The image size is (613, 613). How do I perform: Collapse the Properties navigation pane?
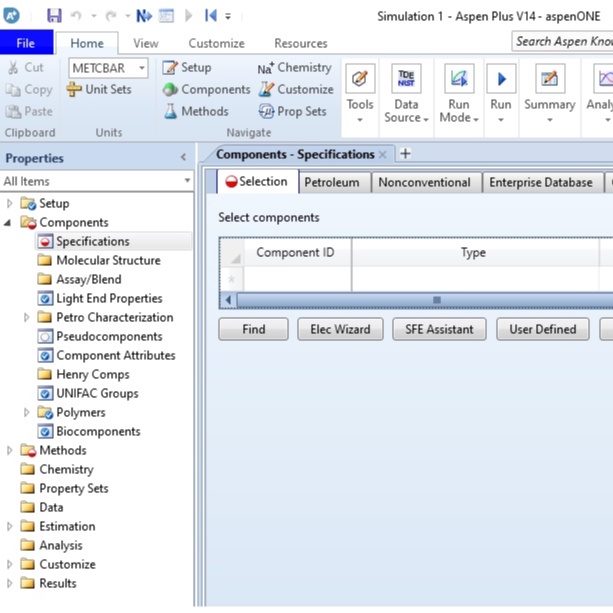[183, 158]
